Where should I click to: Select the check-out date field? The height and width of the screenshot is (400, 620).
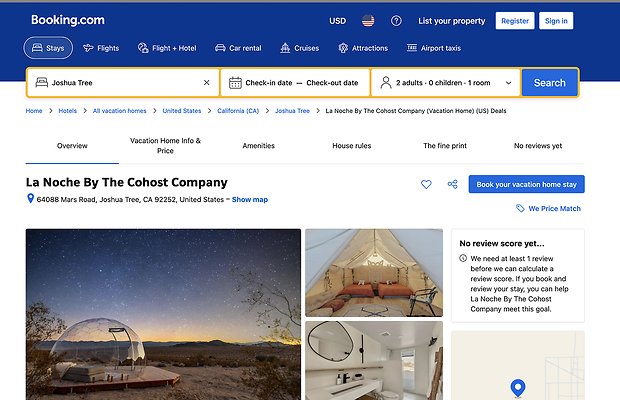point(332,83)
